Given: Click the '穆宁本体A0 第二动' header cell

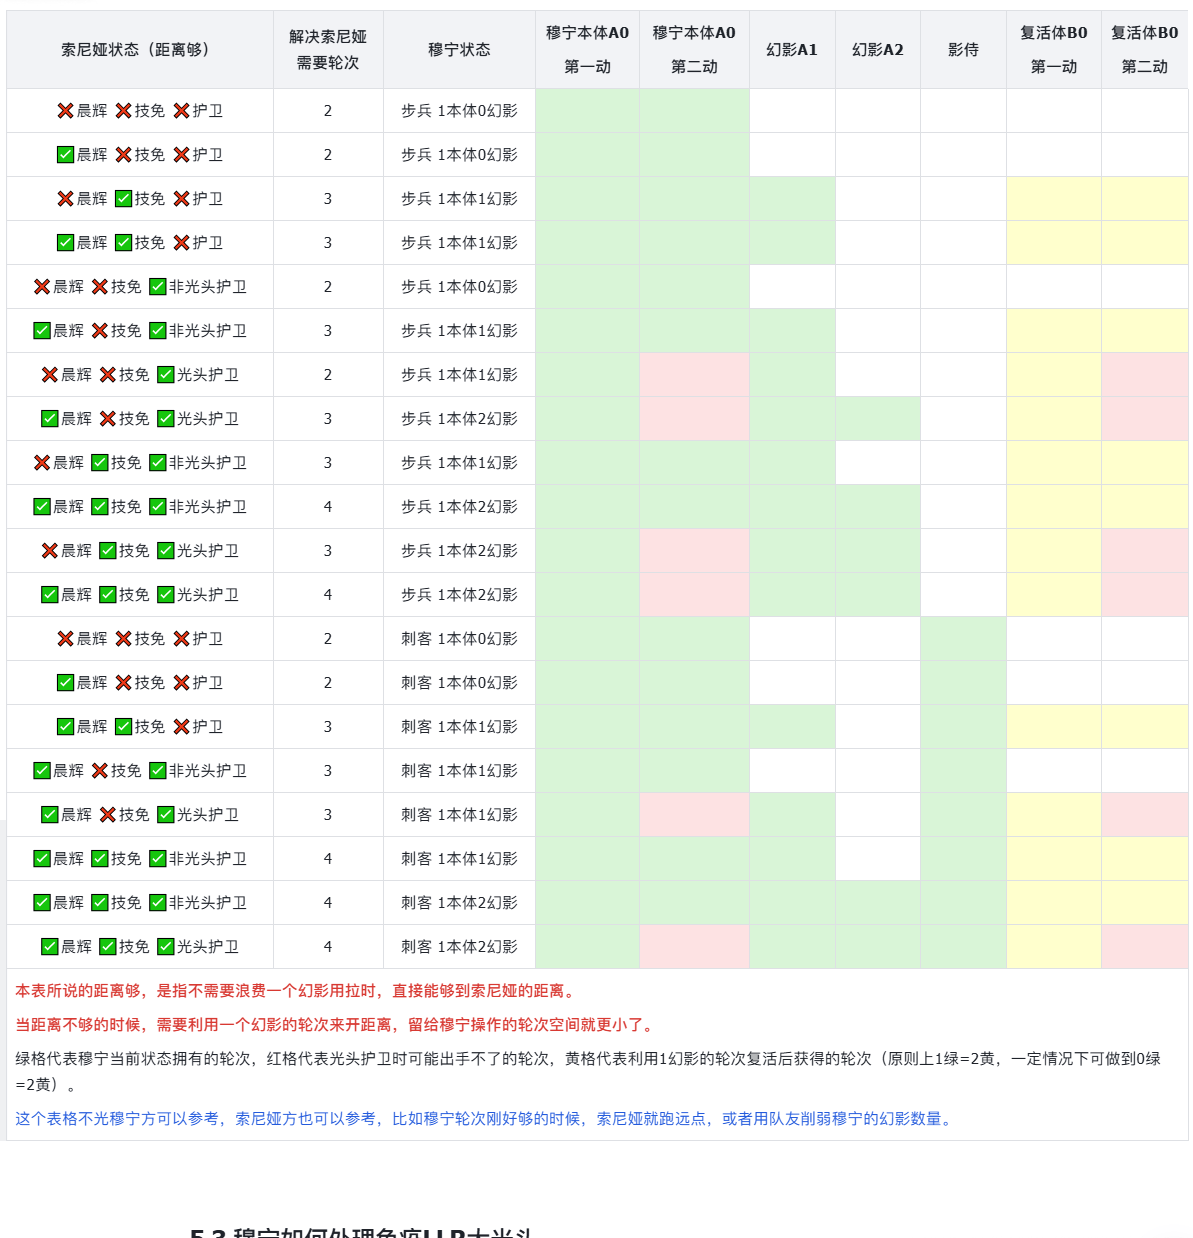Looking at the screenshot, I should [694, 50].
